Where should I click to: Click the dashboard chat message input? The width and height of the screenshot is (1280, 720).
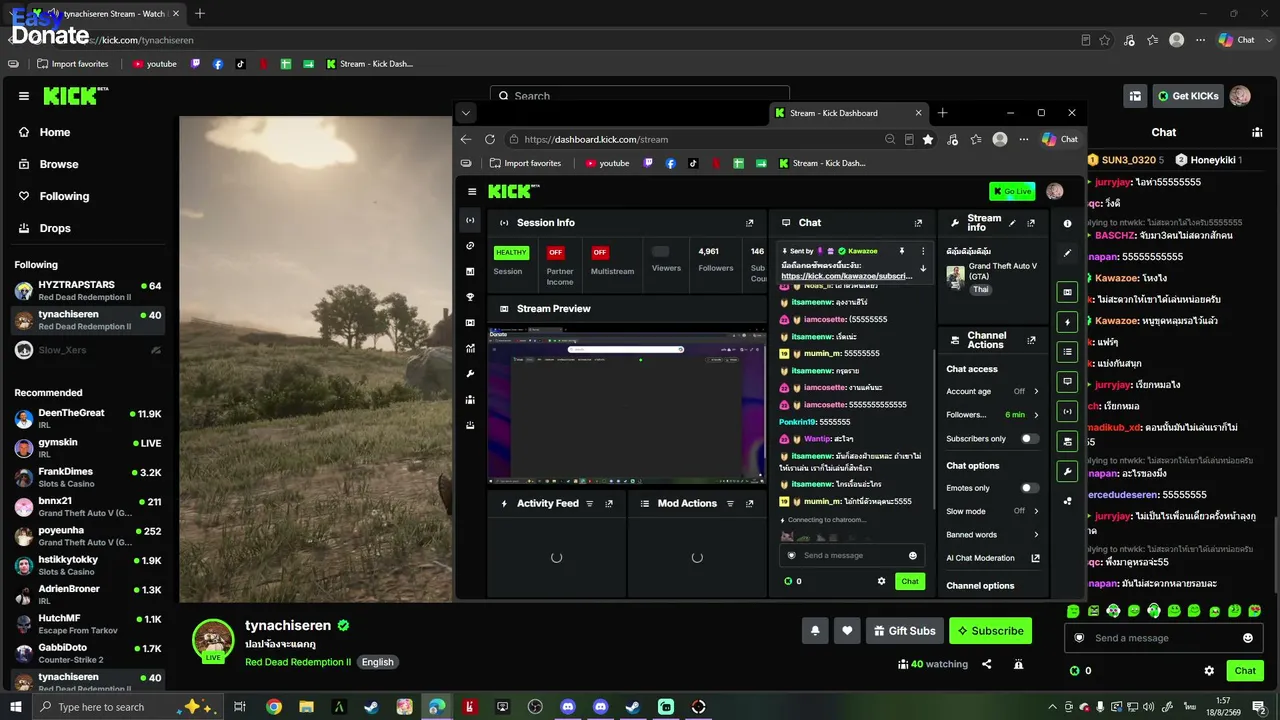point(852,556)
